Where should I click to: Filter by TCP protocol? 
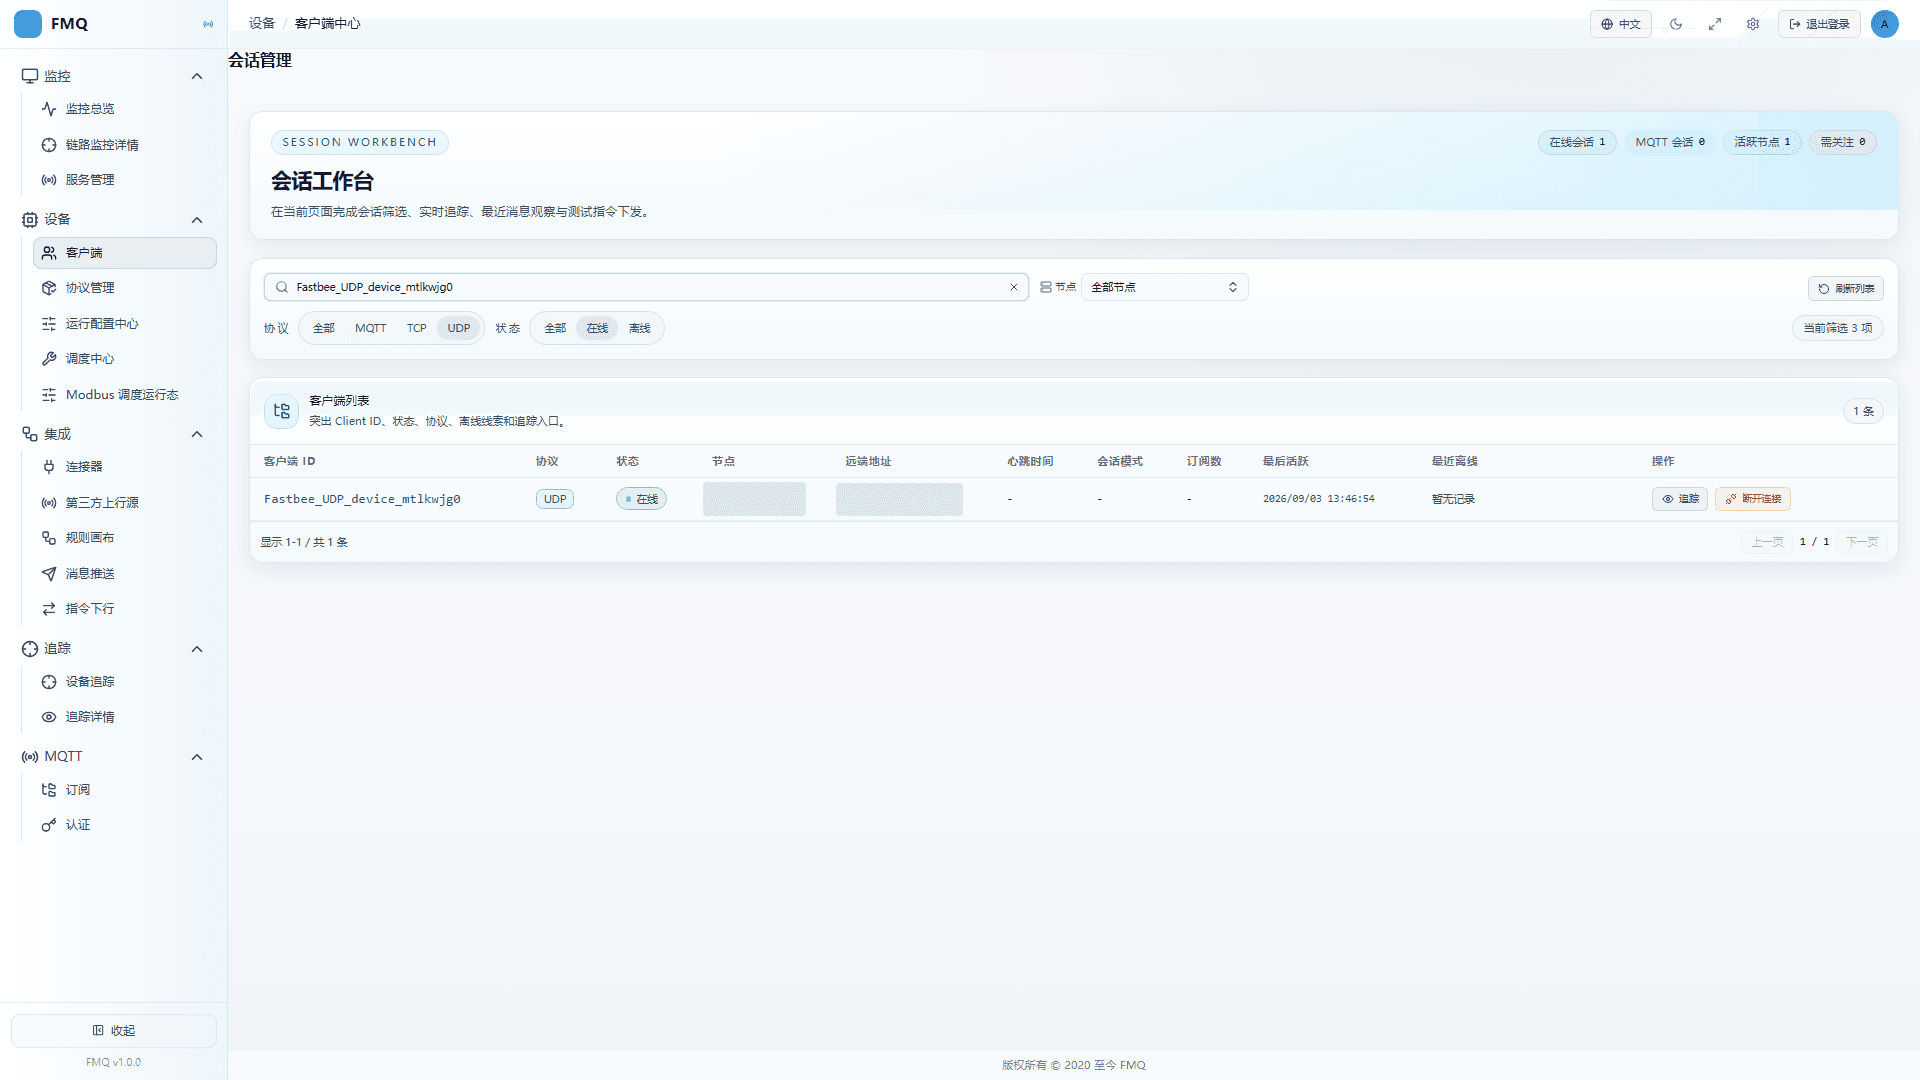pos(416,328)
